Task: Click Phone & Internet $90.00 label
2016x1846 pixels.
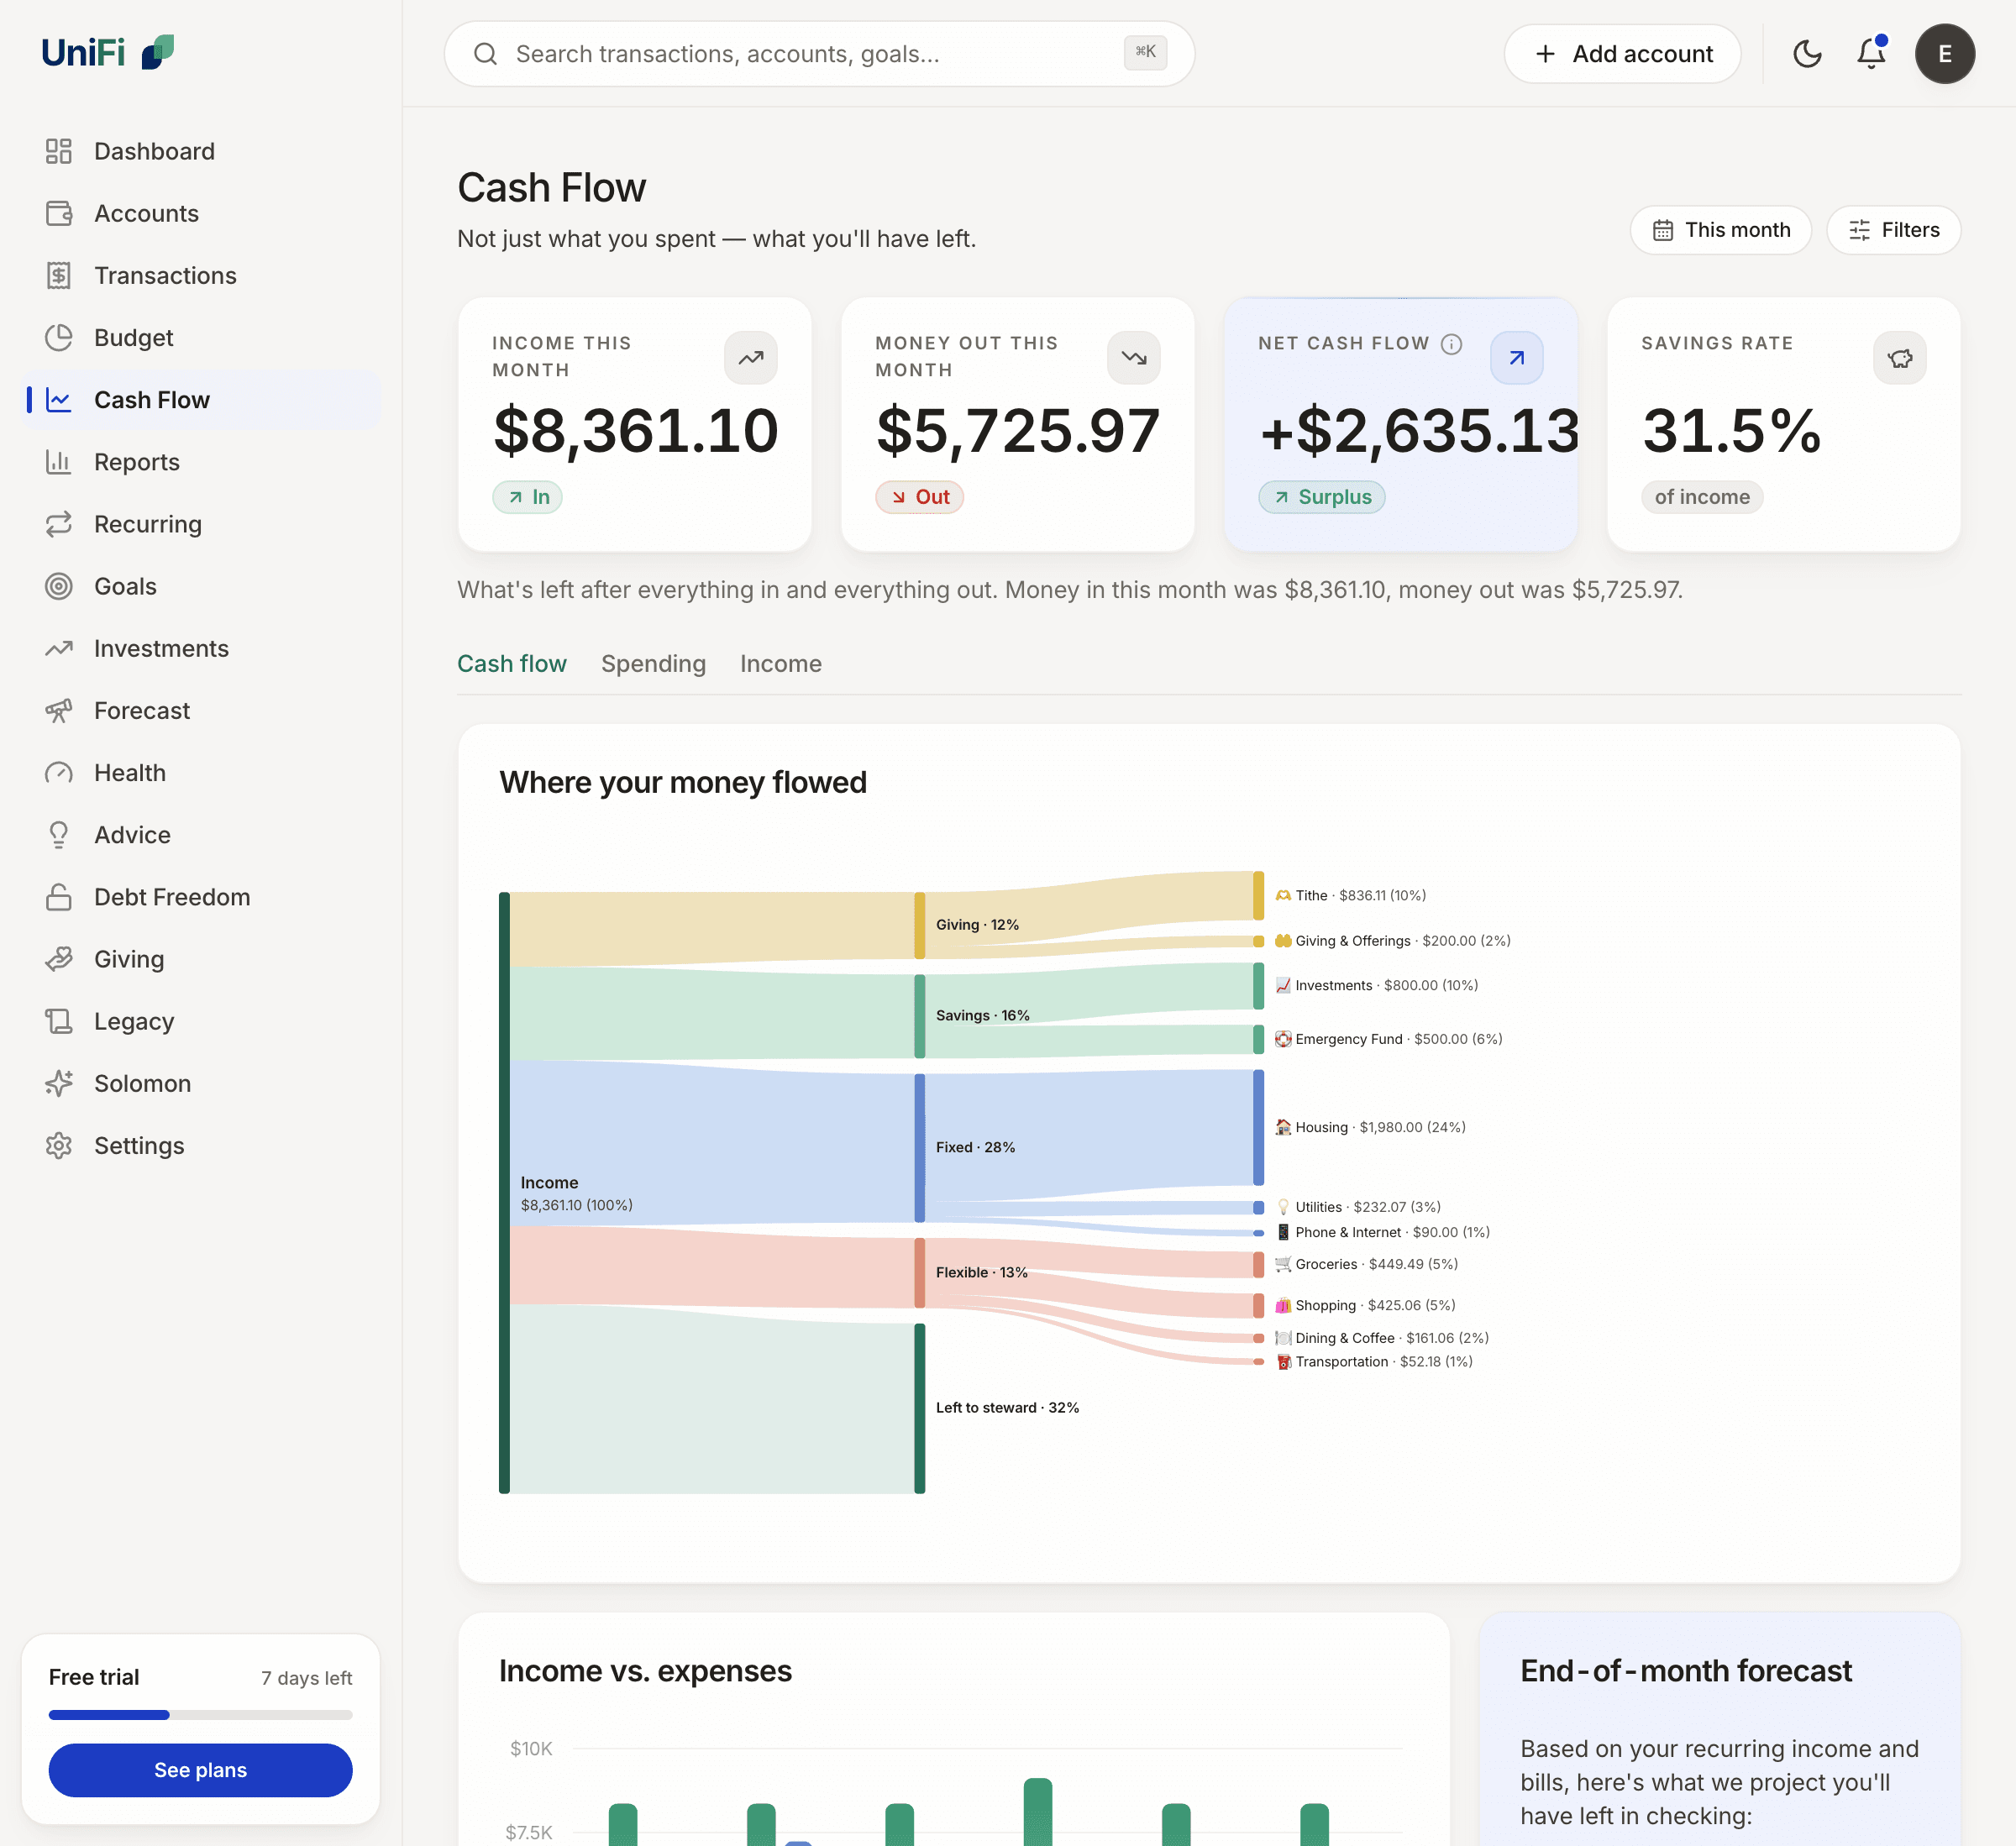Action: [1382, 1232]
